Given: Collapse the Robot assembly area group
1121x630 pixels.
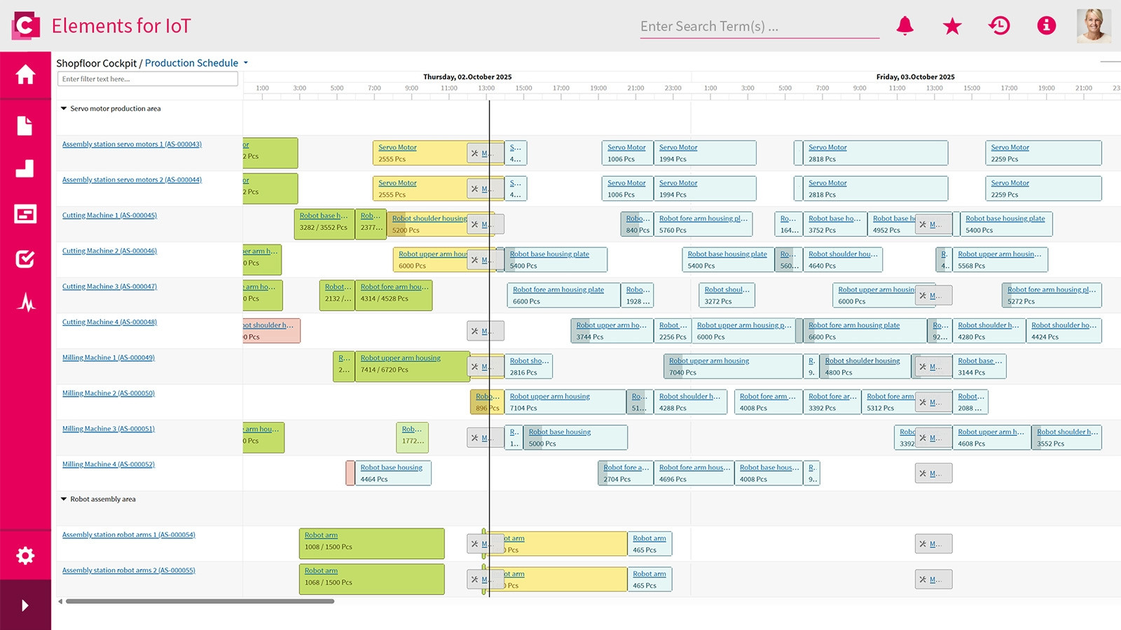Looking at the screenshot, I should click(x=64, y=499).
